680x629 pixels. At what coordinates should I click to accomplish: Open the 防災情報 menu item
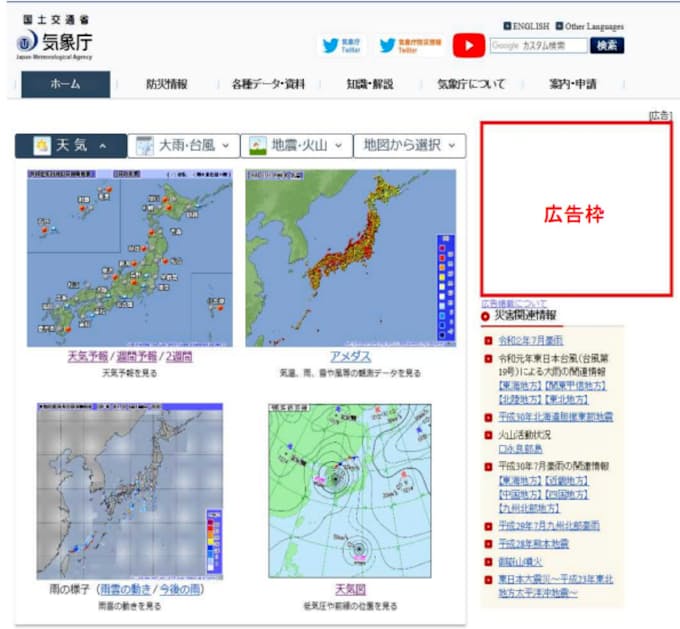[166, 84]
